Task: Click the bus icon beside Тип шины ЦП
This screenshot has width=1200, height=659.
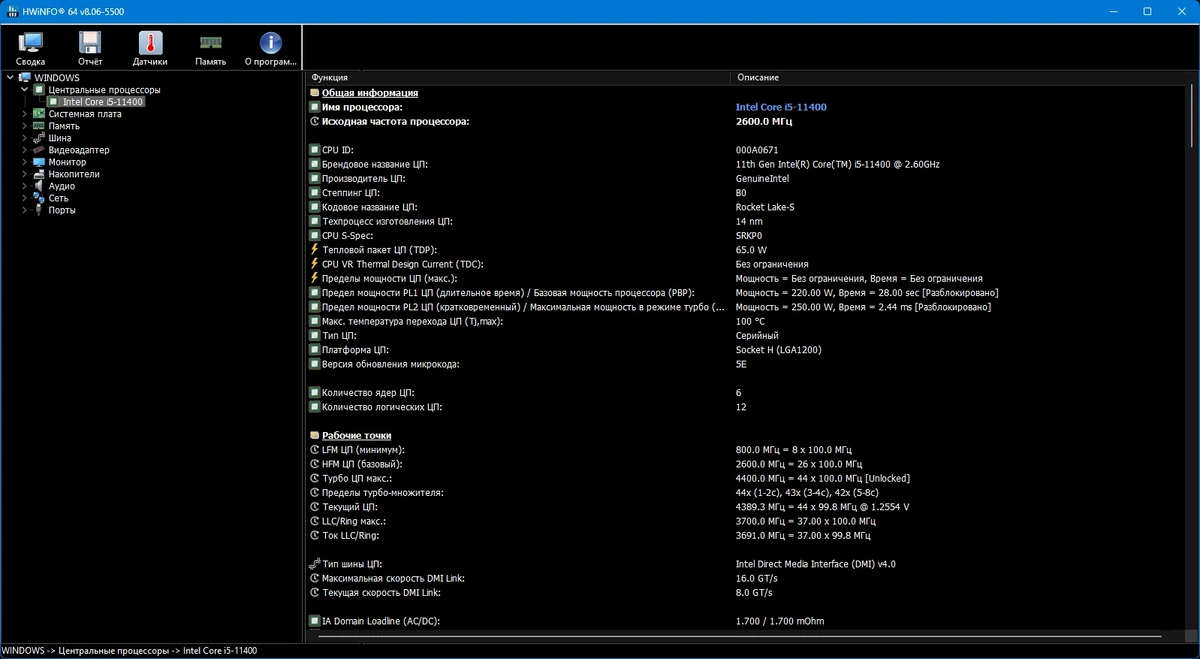Action: click(x=314, y=564)
